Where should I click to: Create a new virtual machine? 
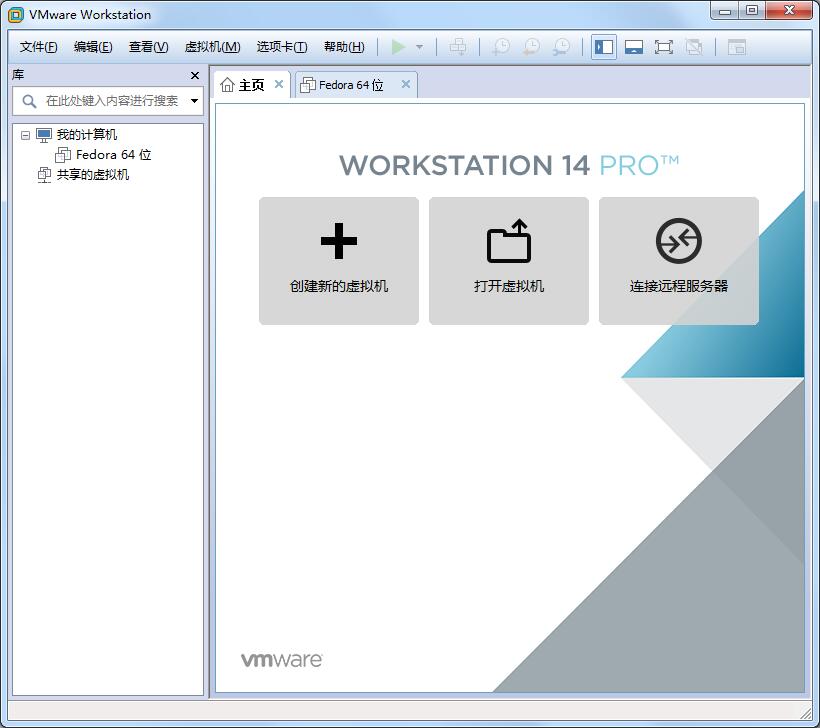[339, 260]
